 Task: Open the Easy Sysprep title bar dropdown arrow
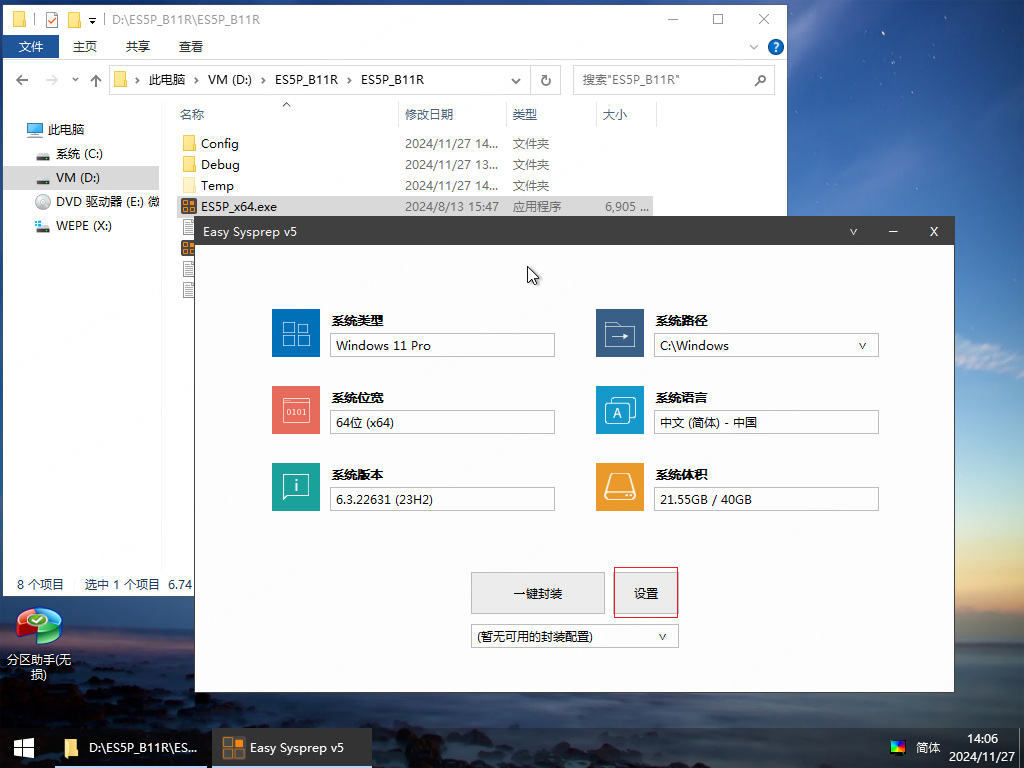(x=853, y=232)
